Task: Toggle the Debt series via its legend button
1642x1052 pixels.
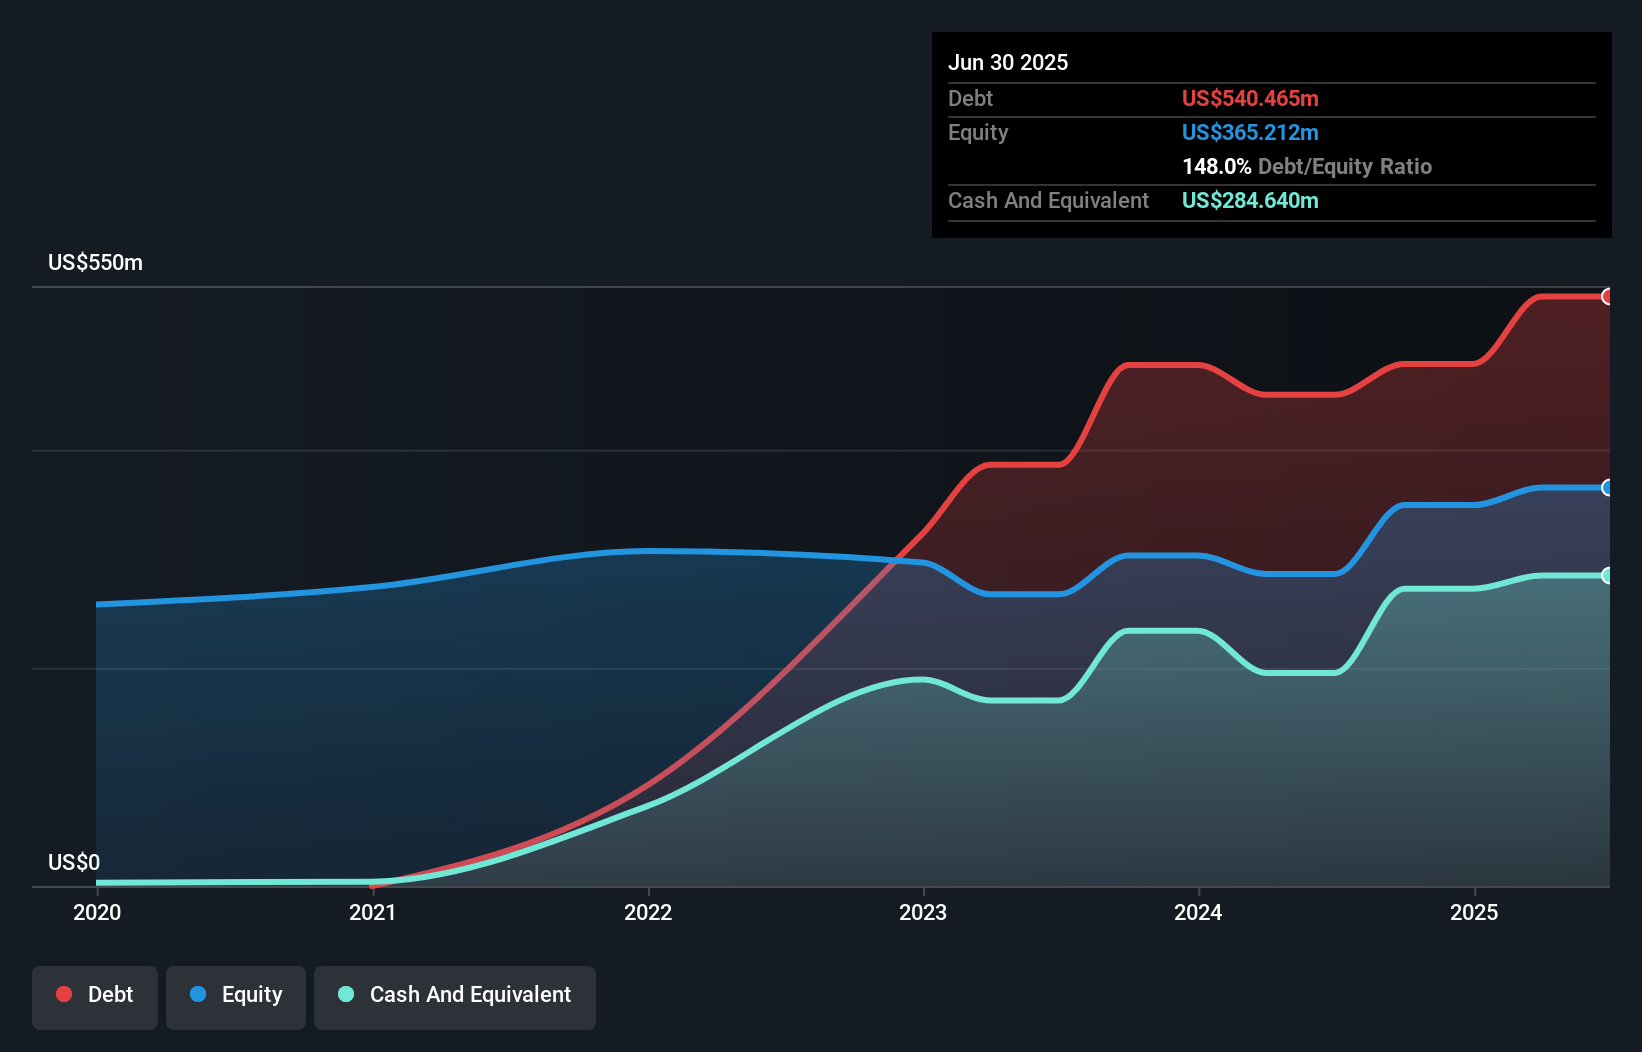Action: click(x=94, y=997)
